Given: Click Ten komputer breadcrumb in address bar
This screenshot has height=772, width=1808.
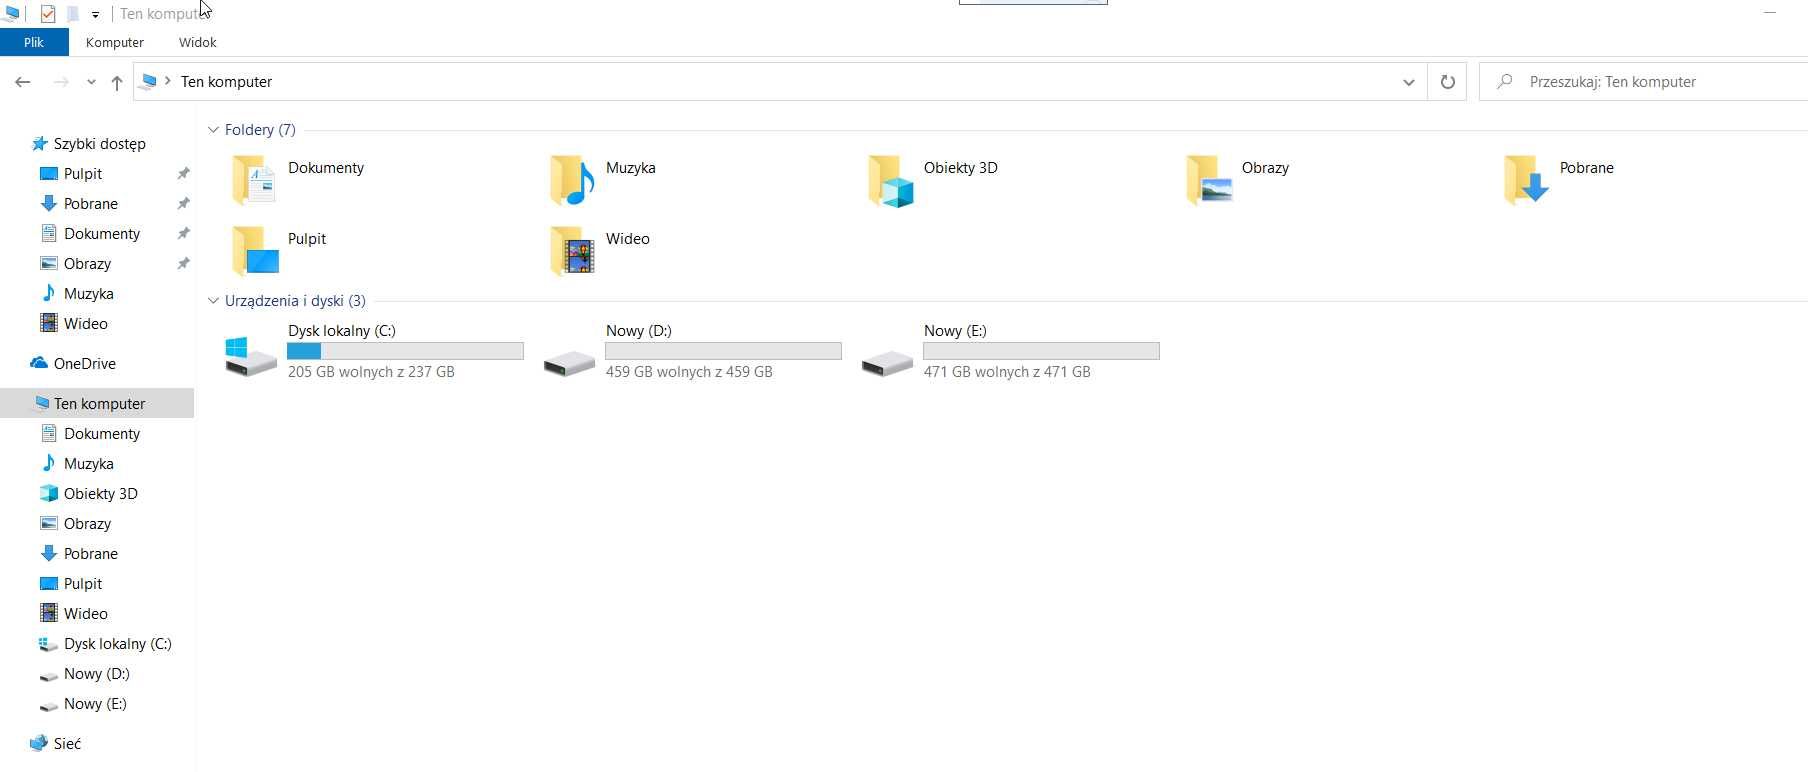Looking at the screenshot, I should point(226,82).
